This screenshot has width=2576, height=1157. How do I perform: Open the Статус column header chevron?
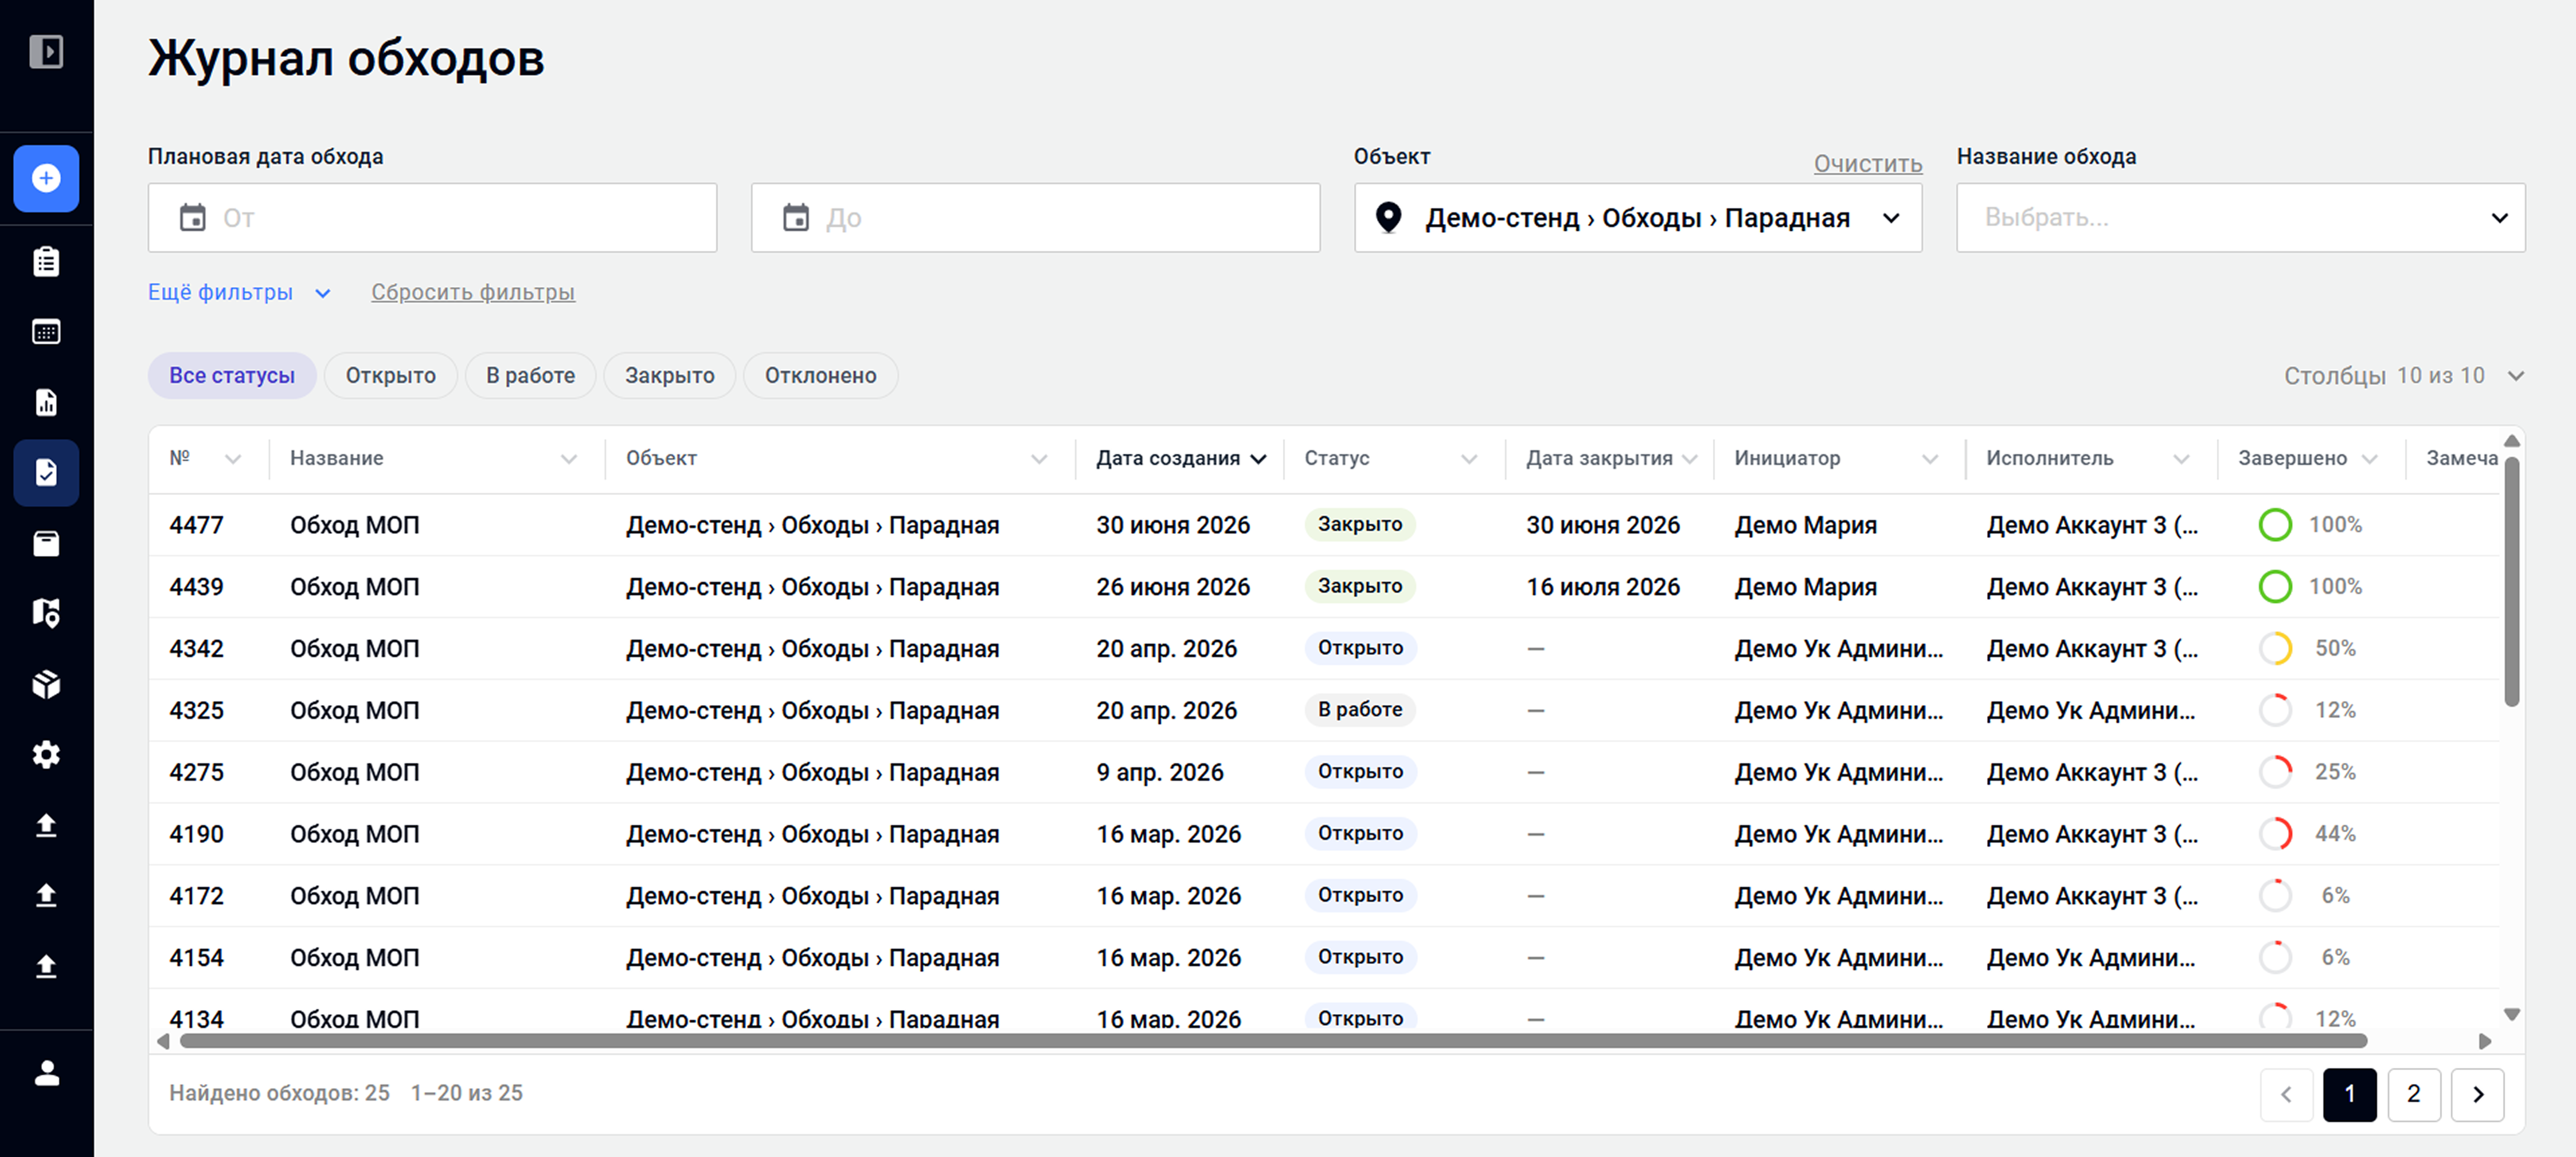[x=1469, y=459]
